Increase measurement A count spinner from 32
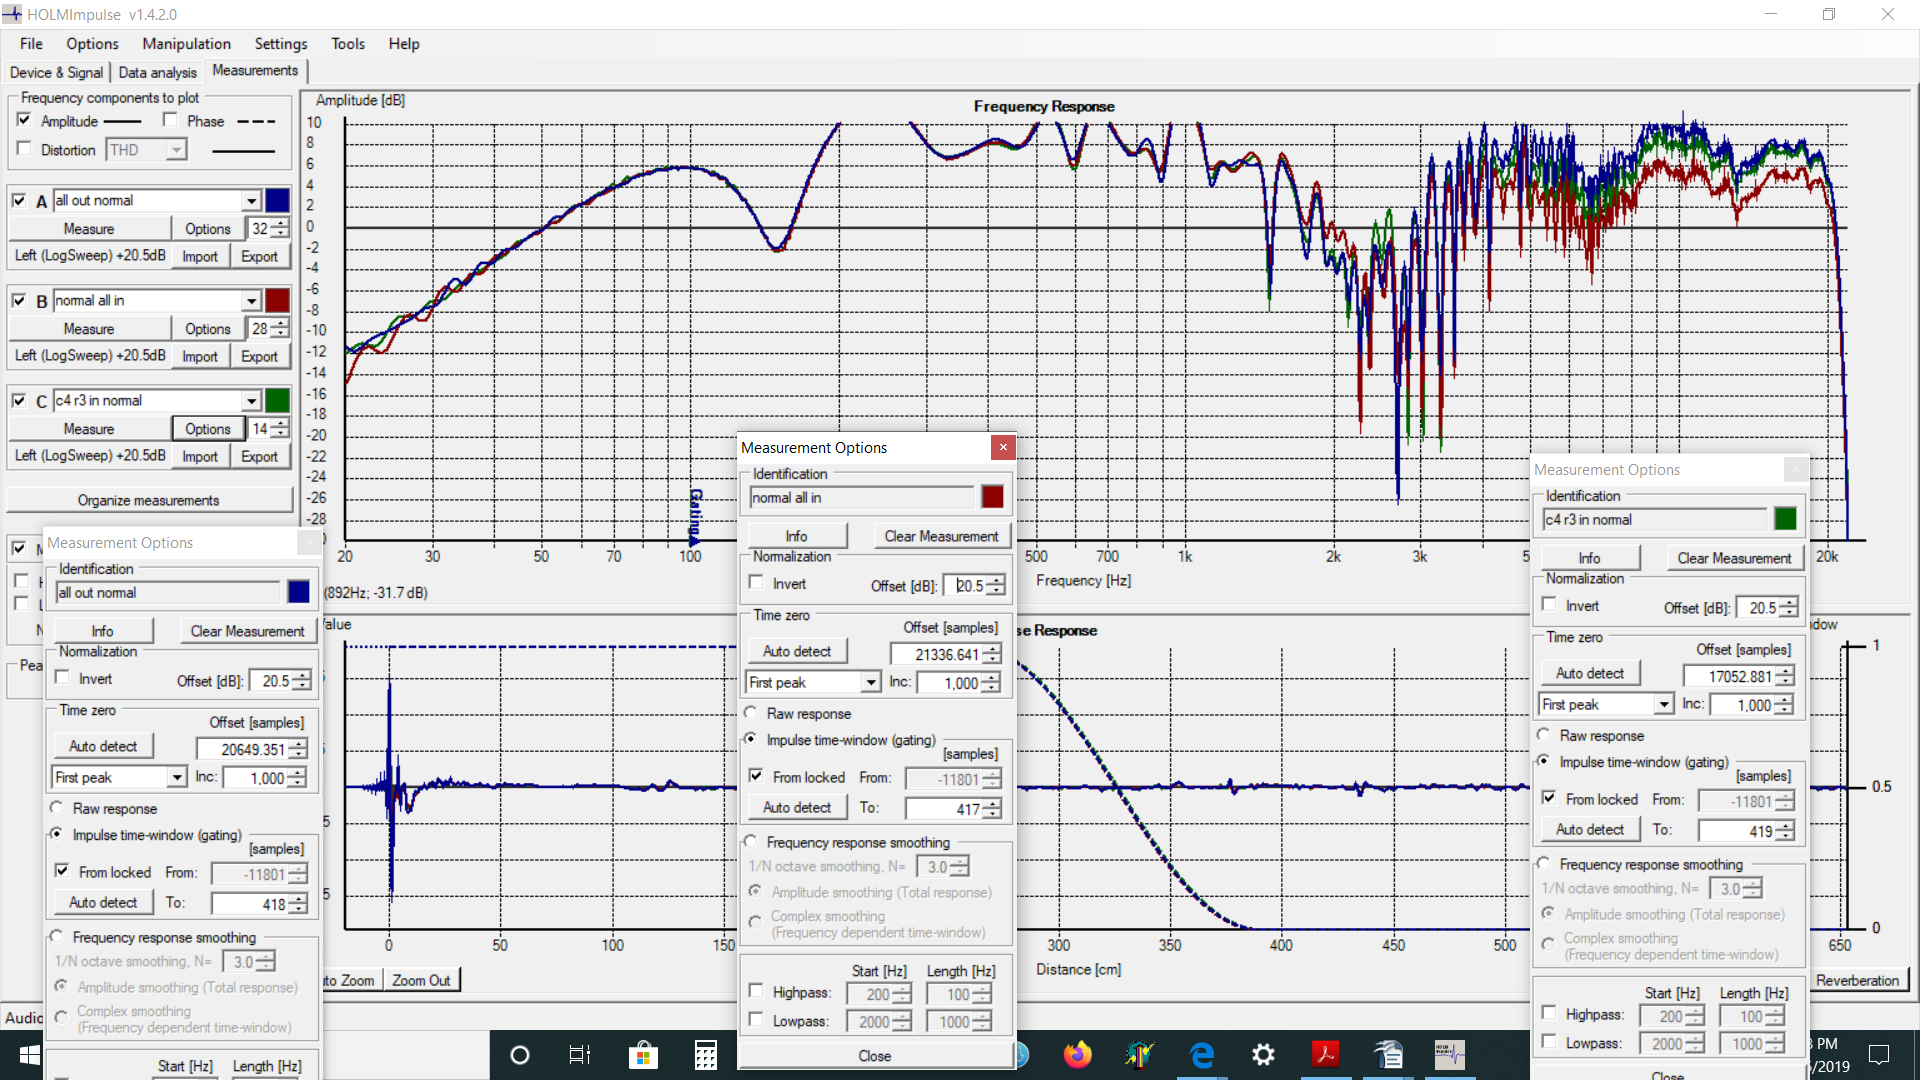This screenshot has width=1920, height=1080. coord(281,223)
